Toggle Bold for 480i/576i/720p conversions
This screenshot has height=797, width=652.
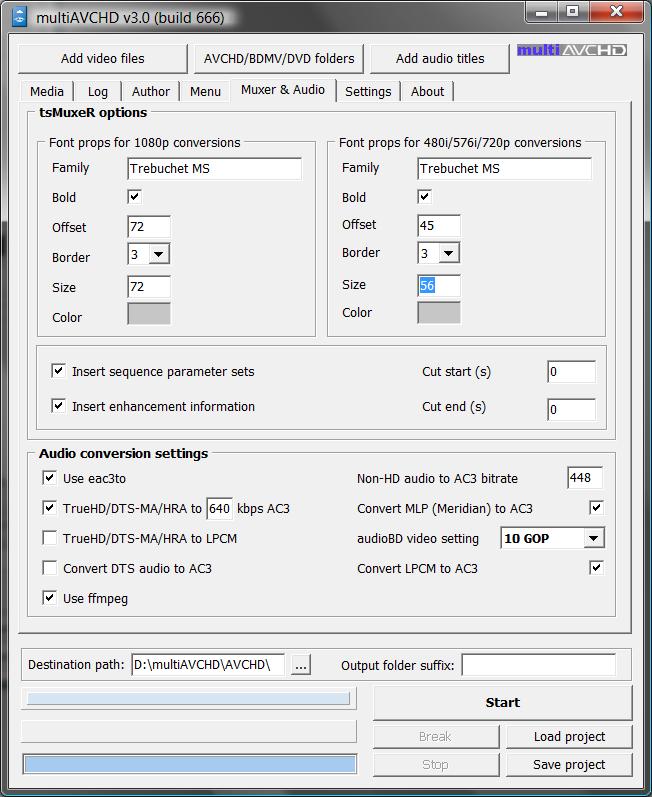[x=425, y=197]
